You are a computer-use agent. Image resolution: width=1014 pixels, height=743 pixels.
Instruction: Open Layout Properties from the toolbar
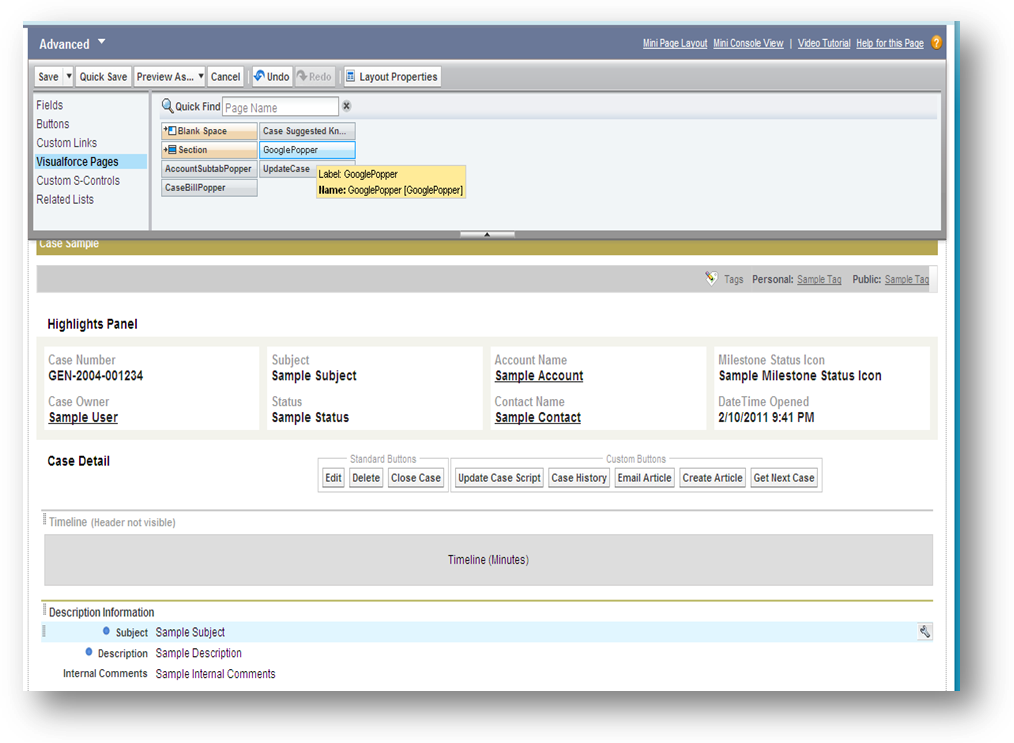pos(391,77)
